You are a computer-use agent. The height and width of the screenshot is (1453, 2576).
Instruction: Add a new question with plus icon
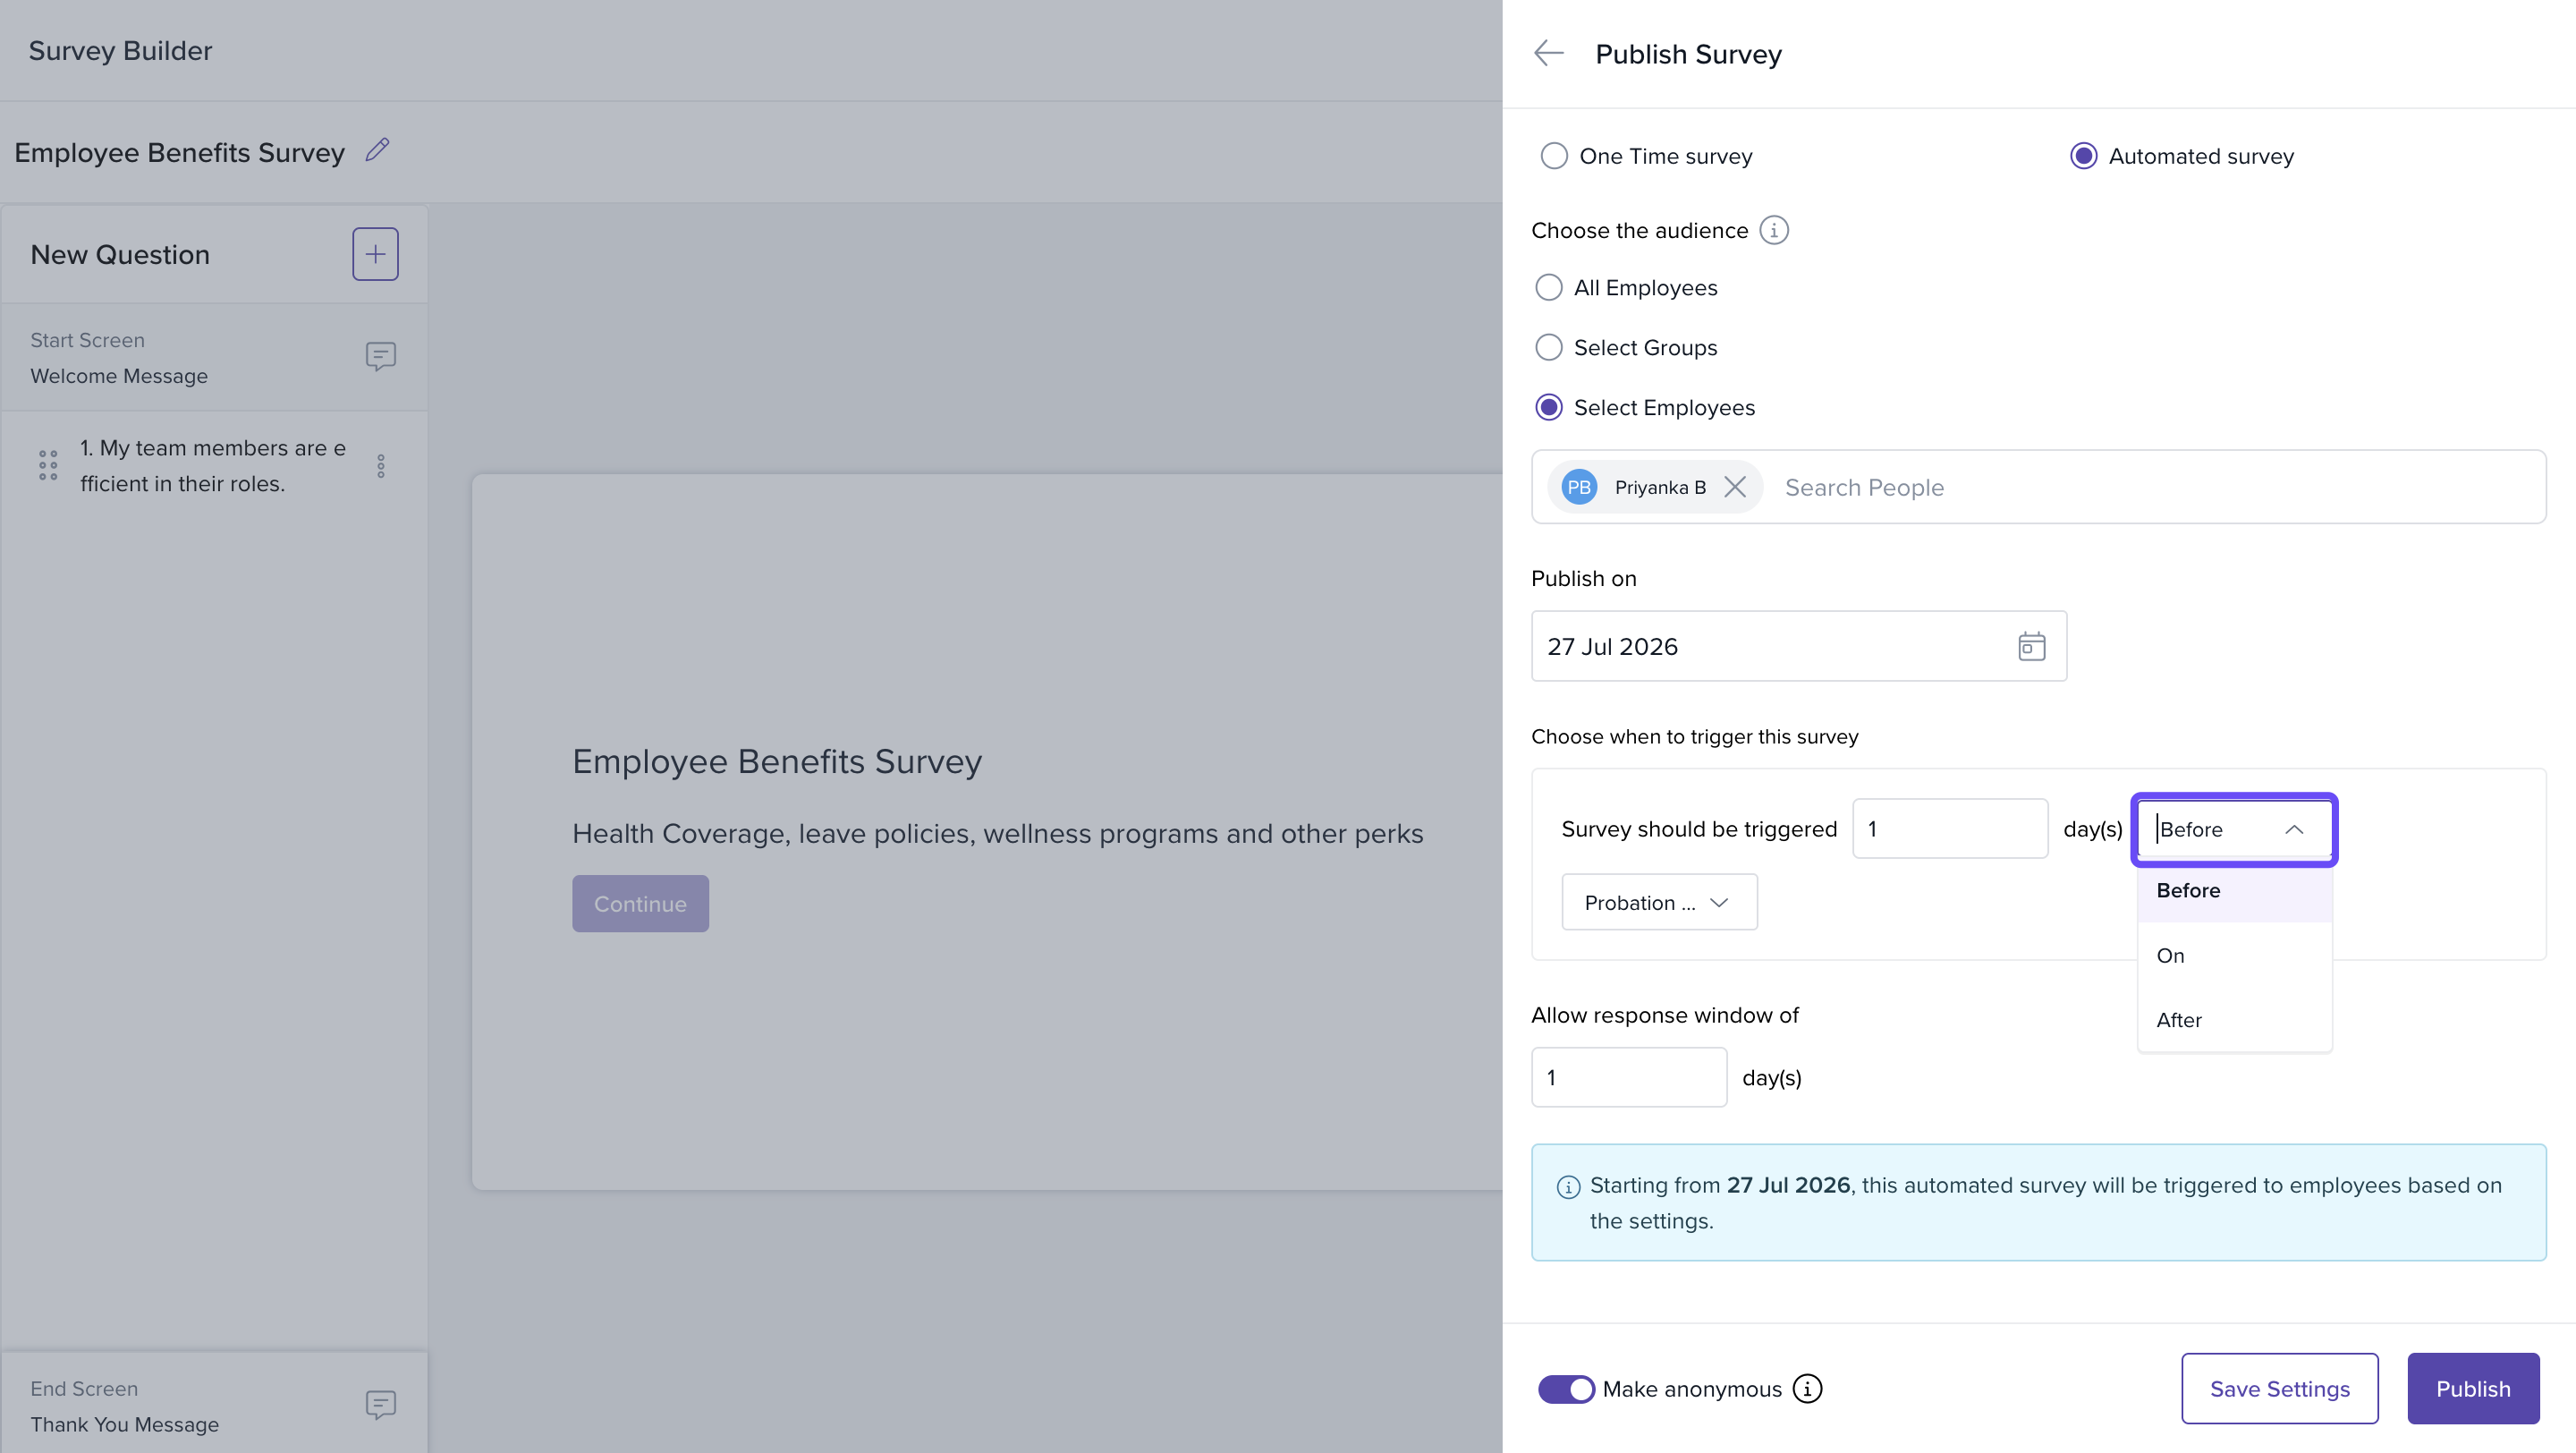click(x=375, y=254)
